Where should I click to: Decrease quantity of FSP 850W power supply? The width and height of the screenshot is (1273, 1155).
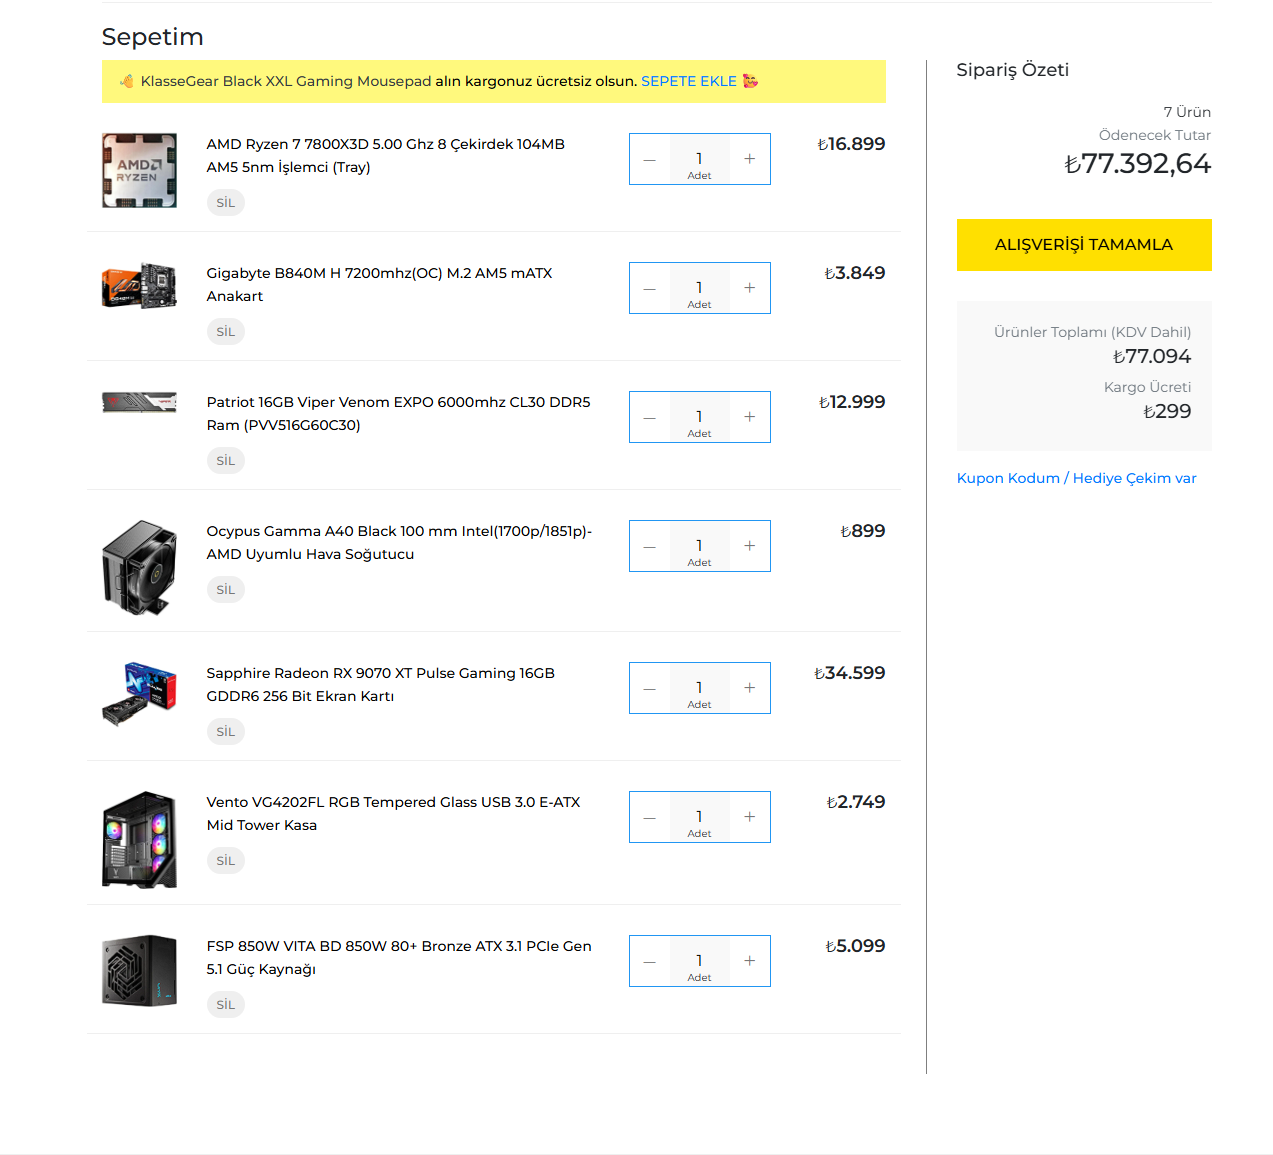pos(650,961)
